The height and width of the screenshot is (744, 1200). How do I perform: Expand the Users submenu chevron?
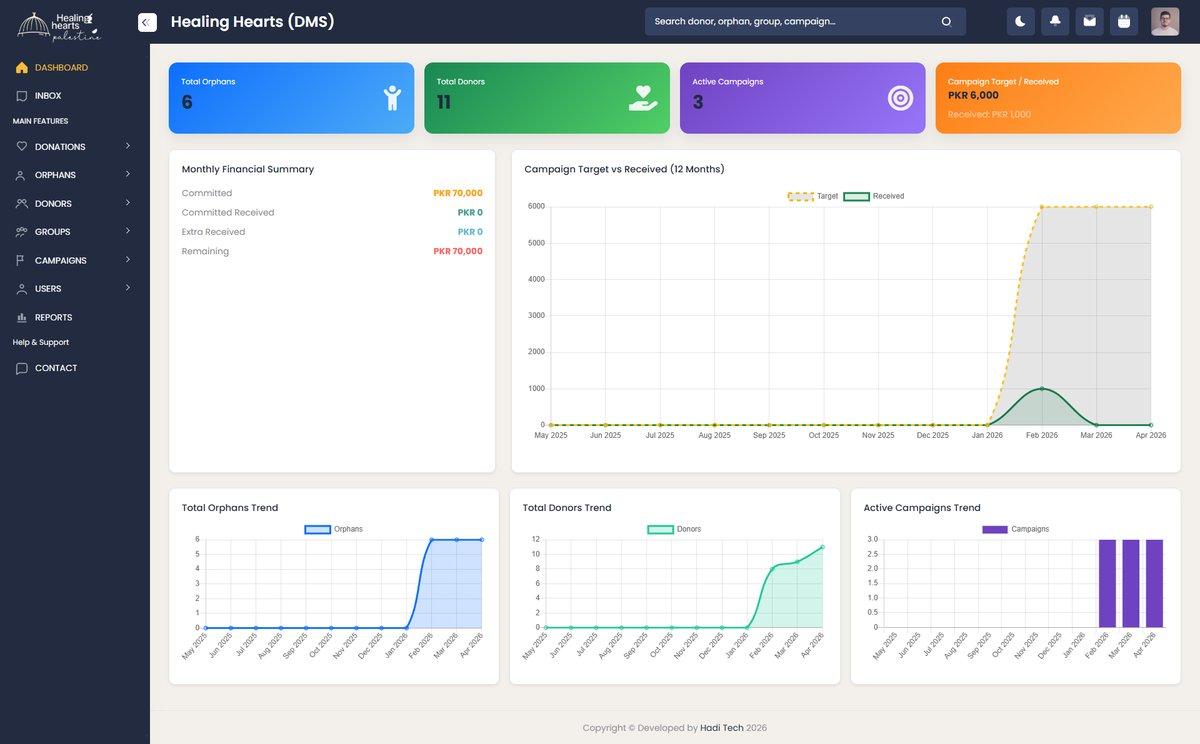[x=128, y=288]
